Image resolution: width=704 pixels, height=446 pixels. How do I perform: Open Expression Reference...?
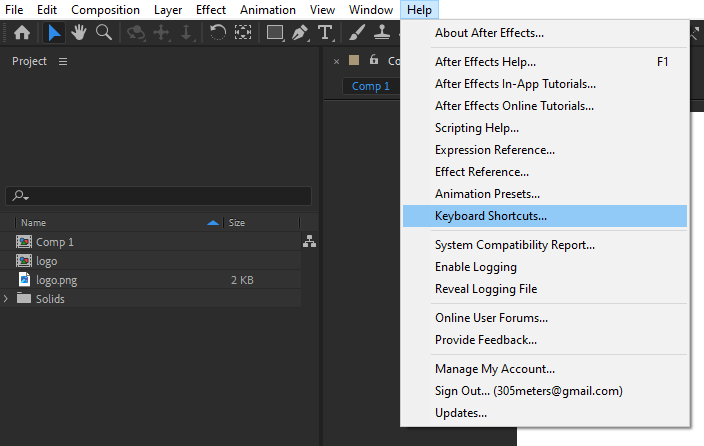545,150
